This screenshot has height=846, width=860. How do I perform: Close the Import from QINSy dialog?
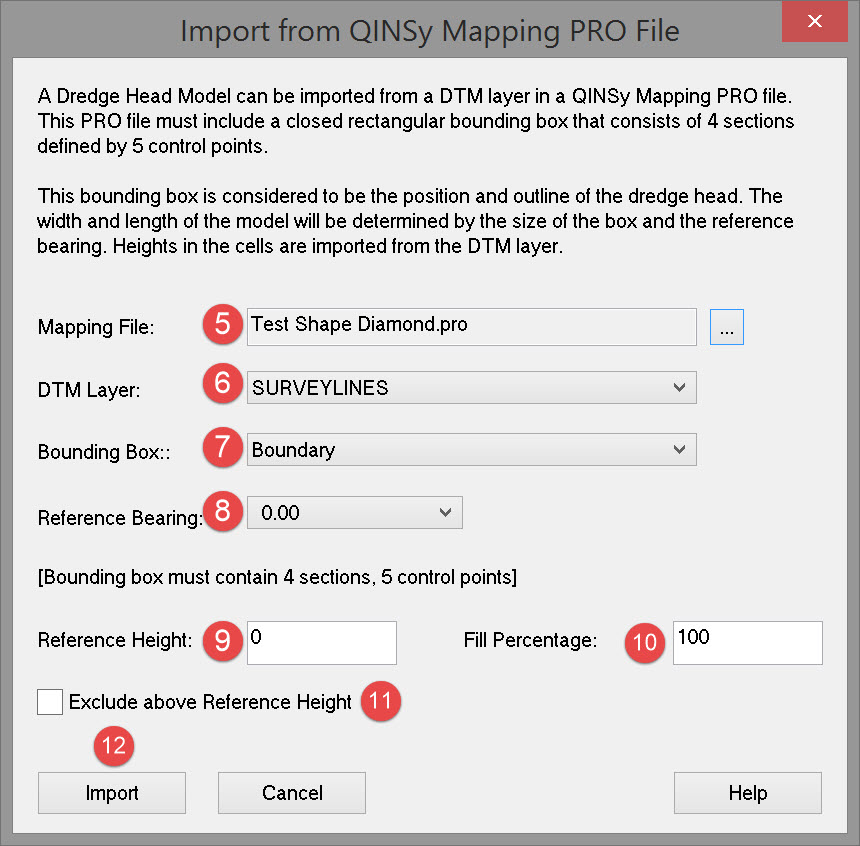coord(815,22)
